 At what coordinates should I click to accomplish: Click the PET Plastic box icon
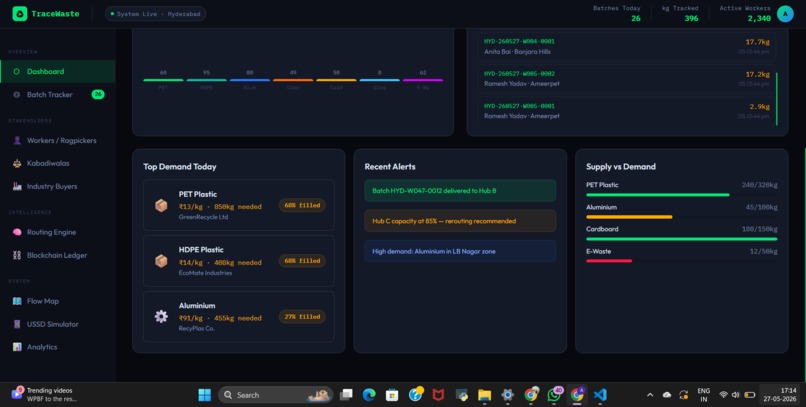click(161, 206)
